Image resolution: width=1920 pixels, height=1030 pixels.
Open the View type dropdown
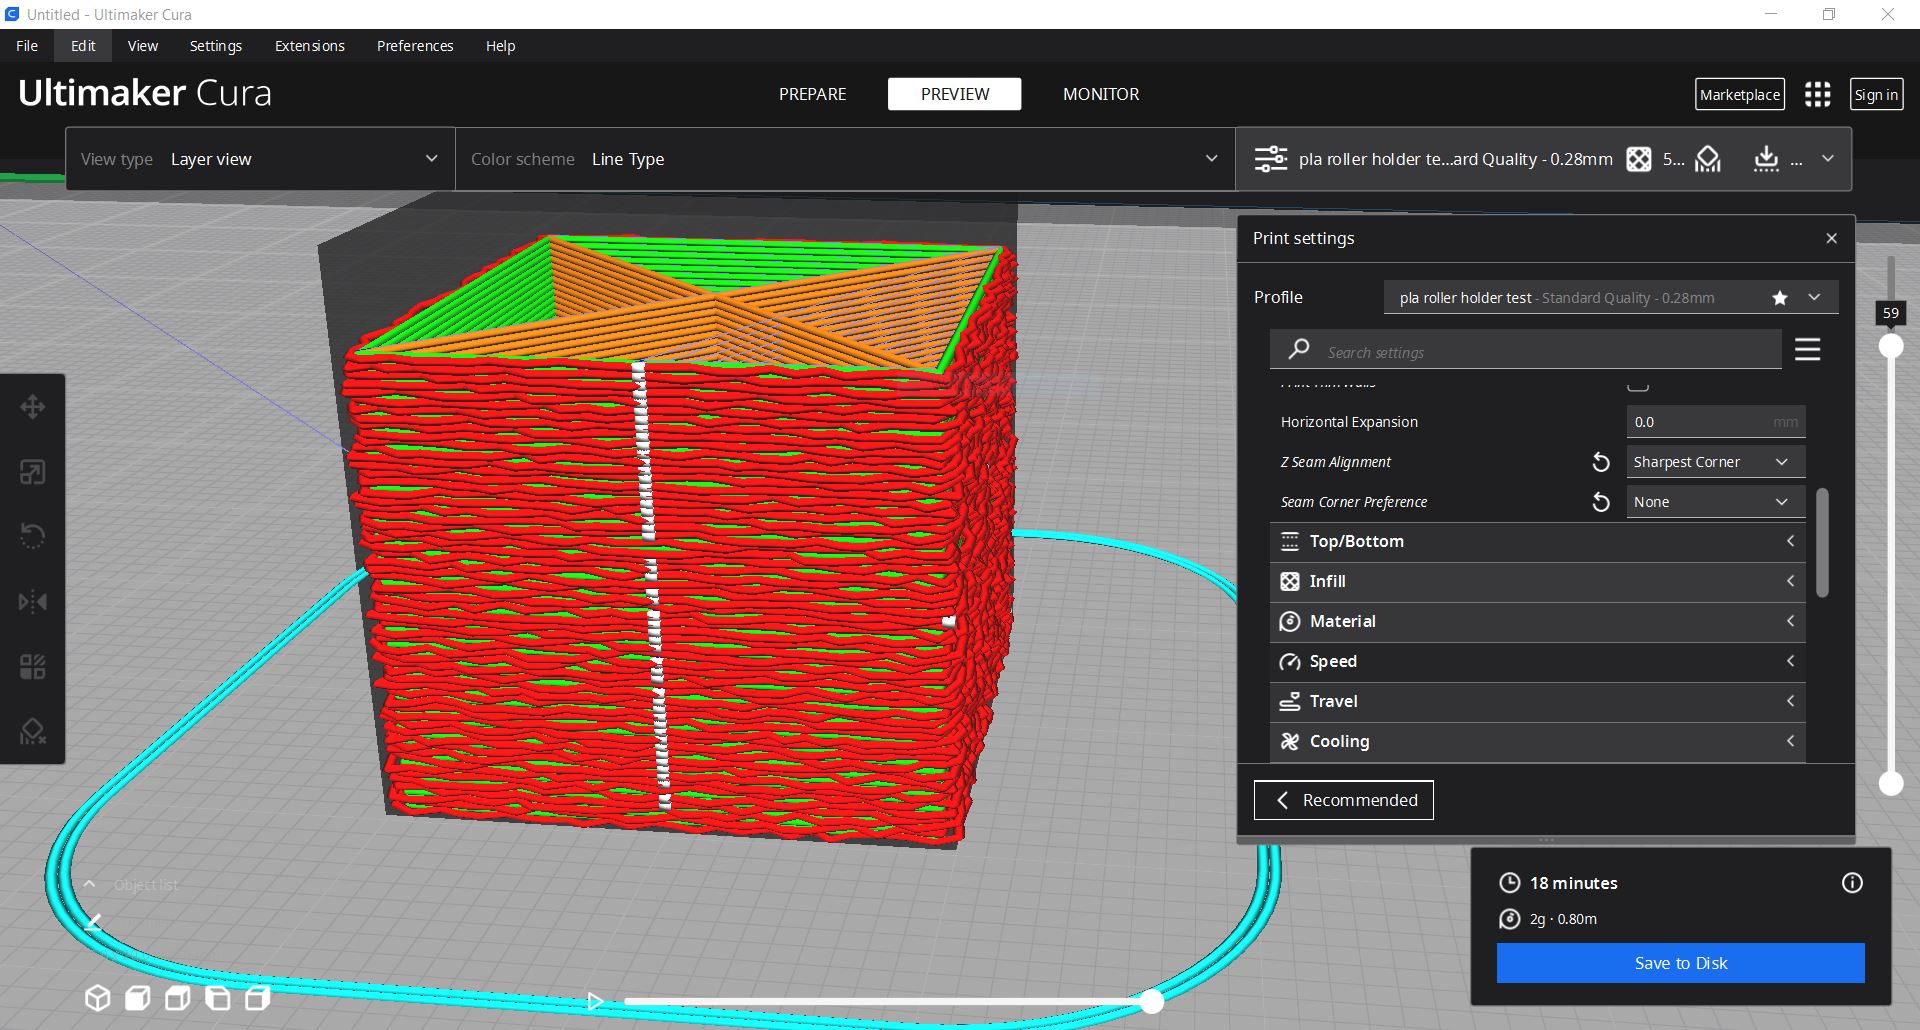(x=260, y=159)
